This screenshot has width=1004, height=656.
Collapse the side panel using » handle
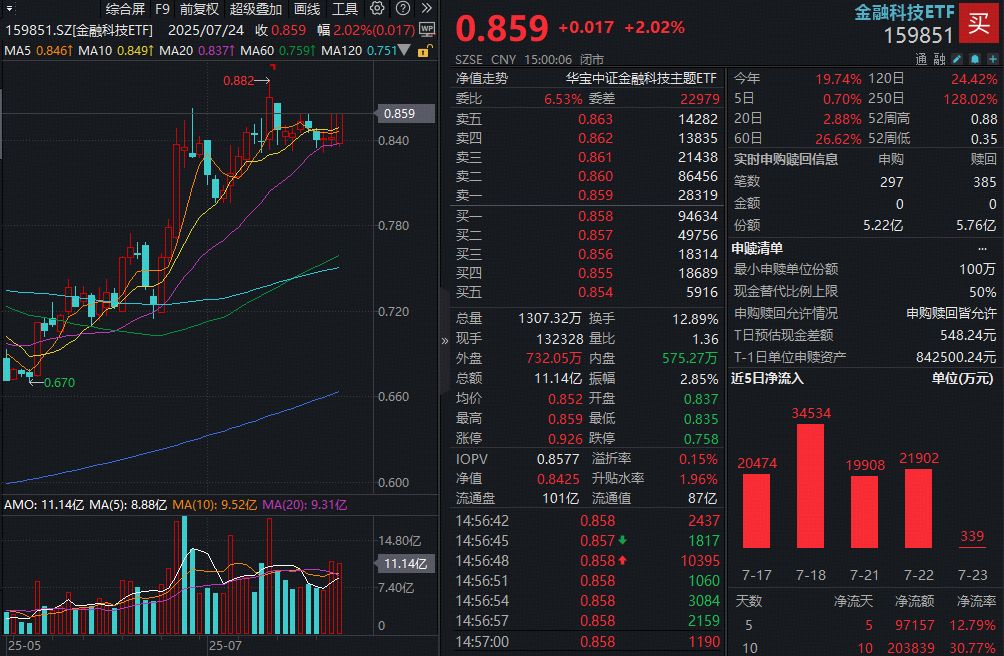point(445,341)
